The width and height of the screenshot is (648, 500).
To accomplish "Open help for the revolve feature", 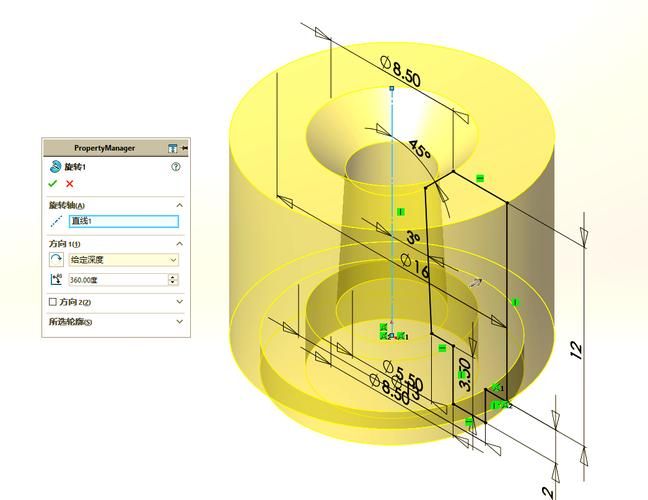I will (x=176, y=167).
